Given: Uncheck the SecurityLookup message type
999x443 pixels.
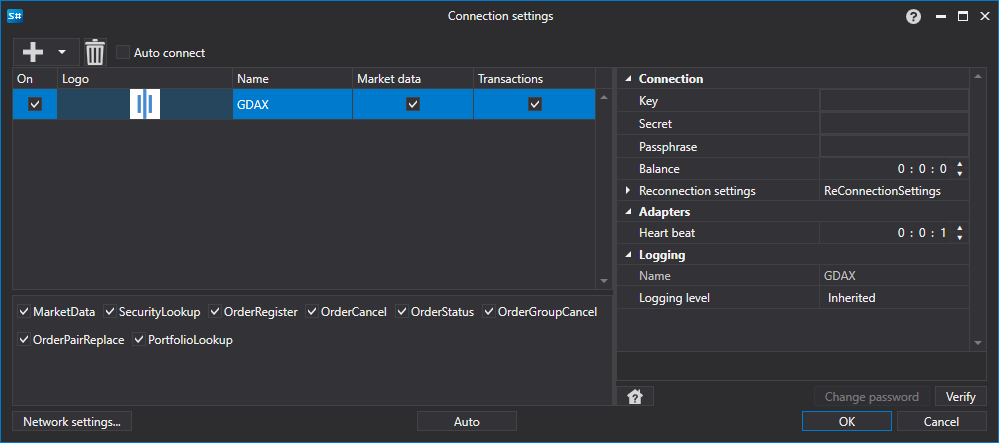Looking at the screenshot, I should (x=110, y=312).
